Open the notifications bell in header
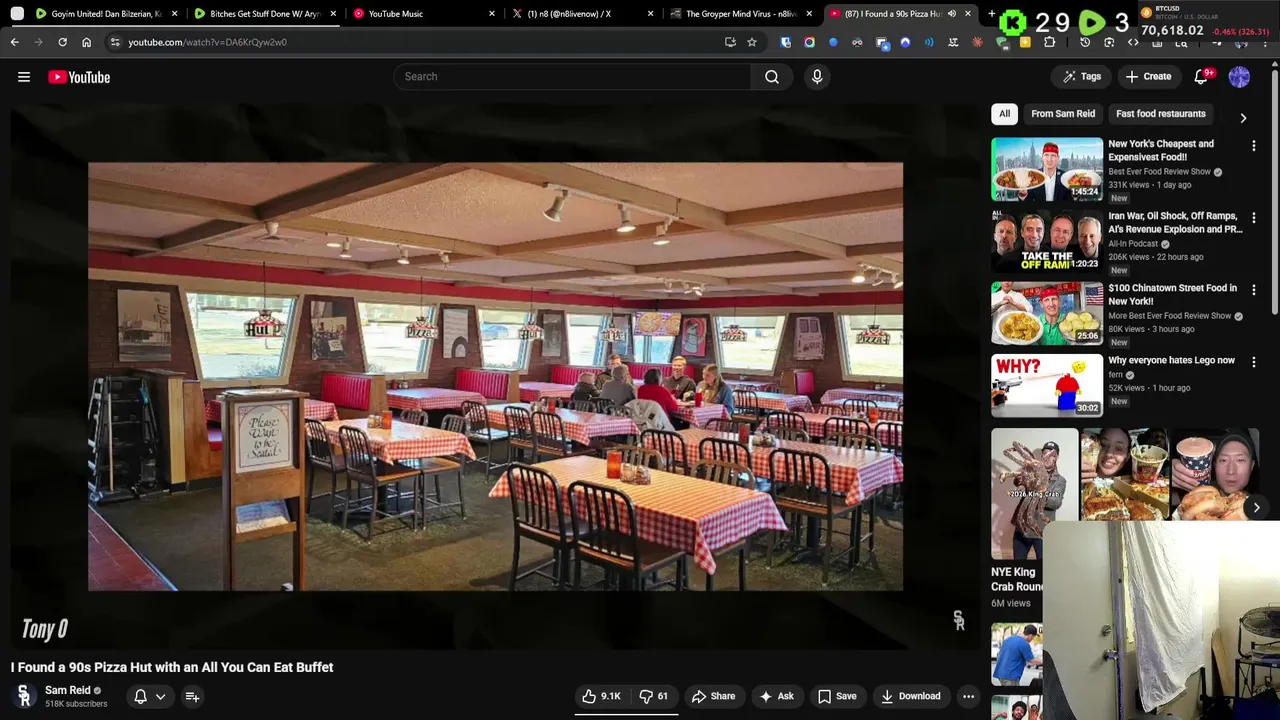 (1202, 77)
